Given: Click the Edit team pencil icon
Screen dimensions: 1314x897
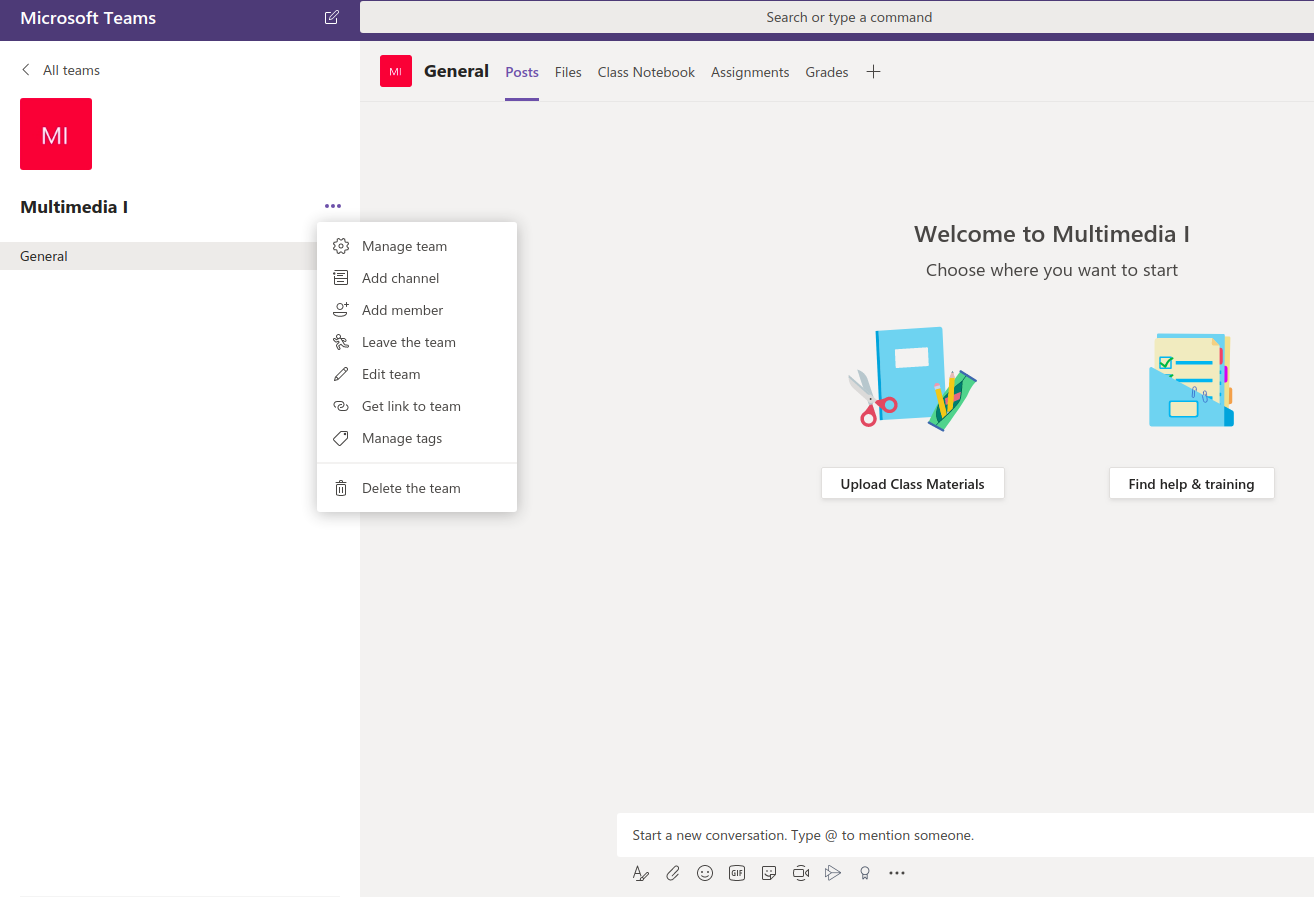Looking at the screenshot, I should point(341,374).
